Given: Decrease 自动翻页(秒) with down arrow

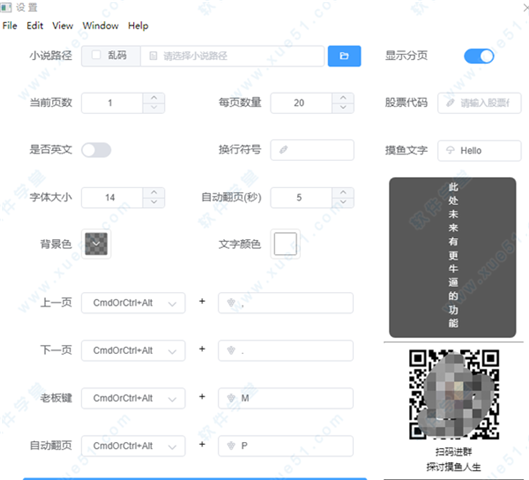Looking at the screenshot, I should (343, 202).
